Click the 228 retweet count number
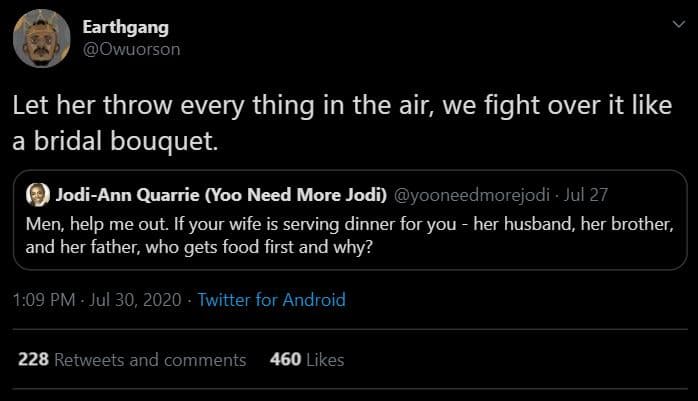 tap(33, 359)
